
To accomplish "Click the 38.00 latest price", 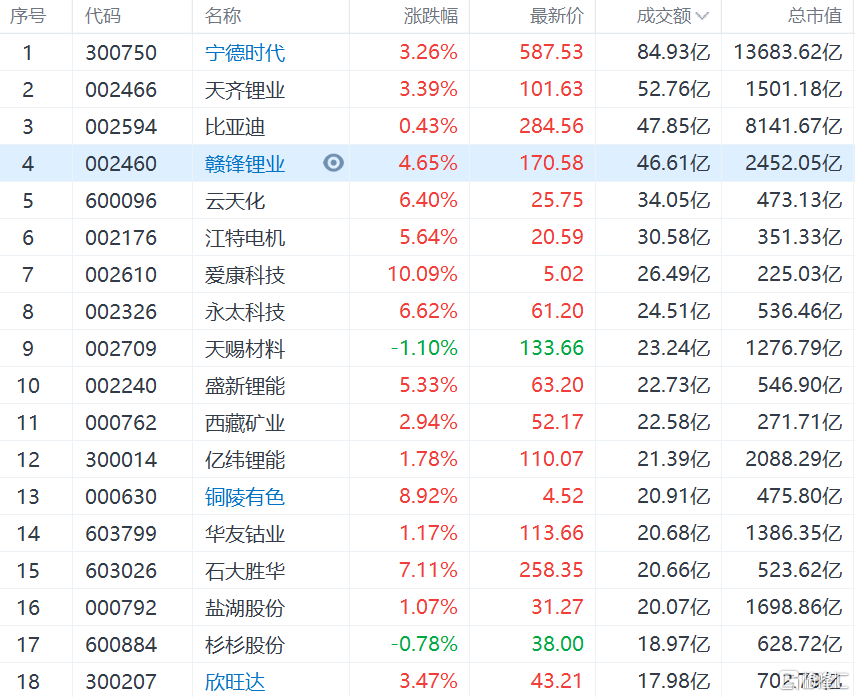I will coord(557,644).
